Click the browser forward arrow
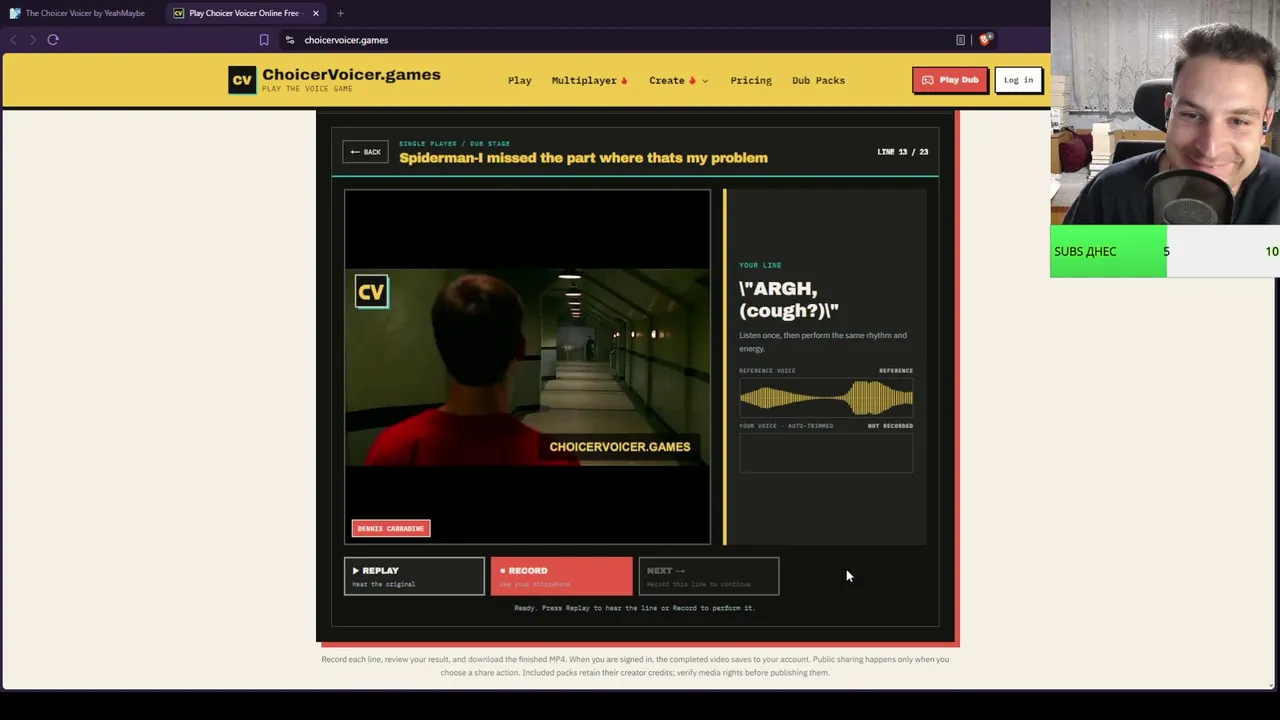Viewport: 1280px width, 720px height. (32, 40)
